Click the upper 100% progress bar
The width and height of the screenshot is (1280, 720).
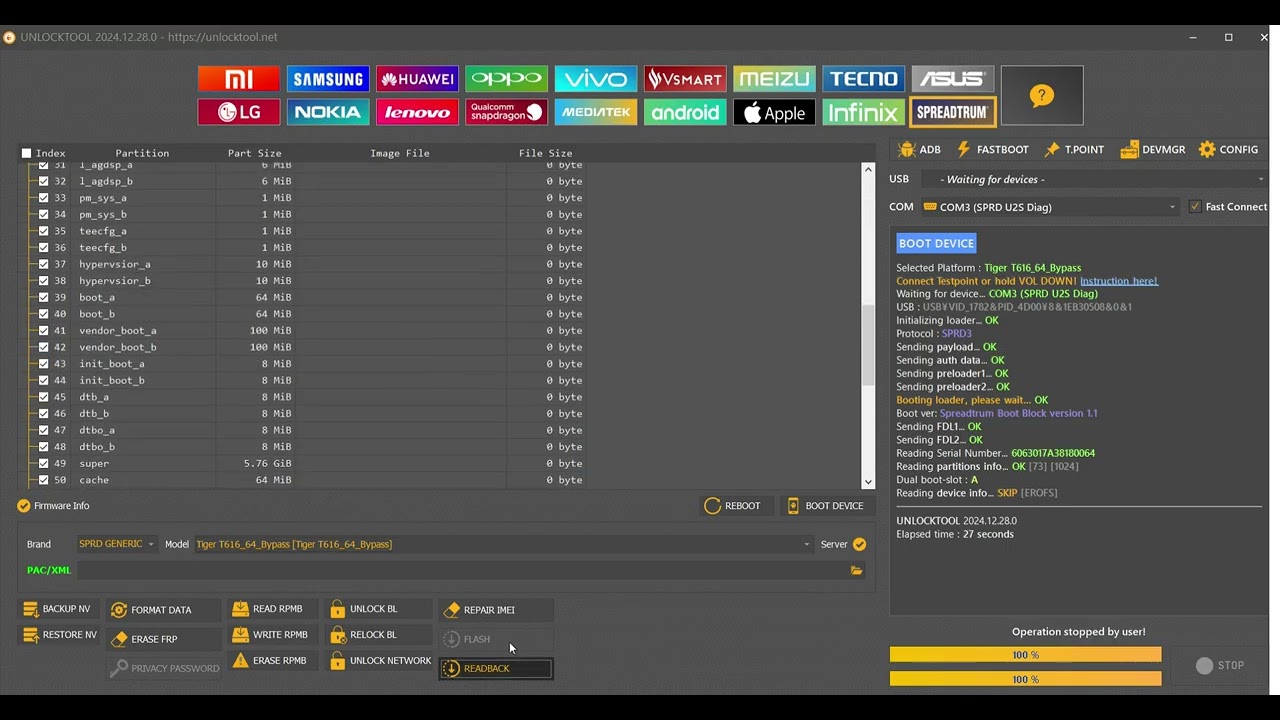(1025, 655)
